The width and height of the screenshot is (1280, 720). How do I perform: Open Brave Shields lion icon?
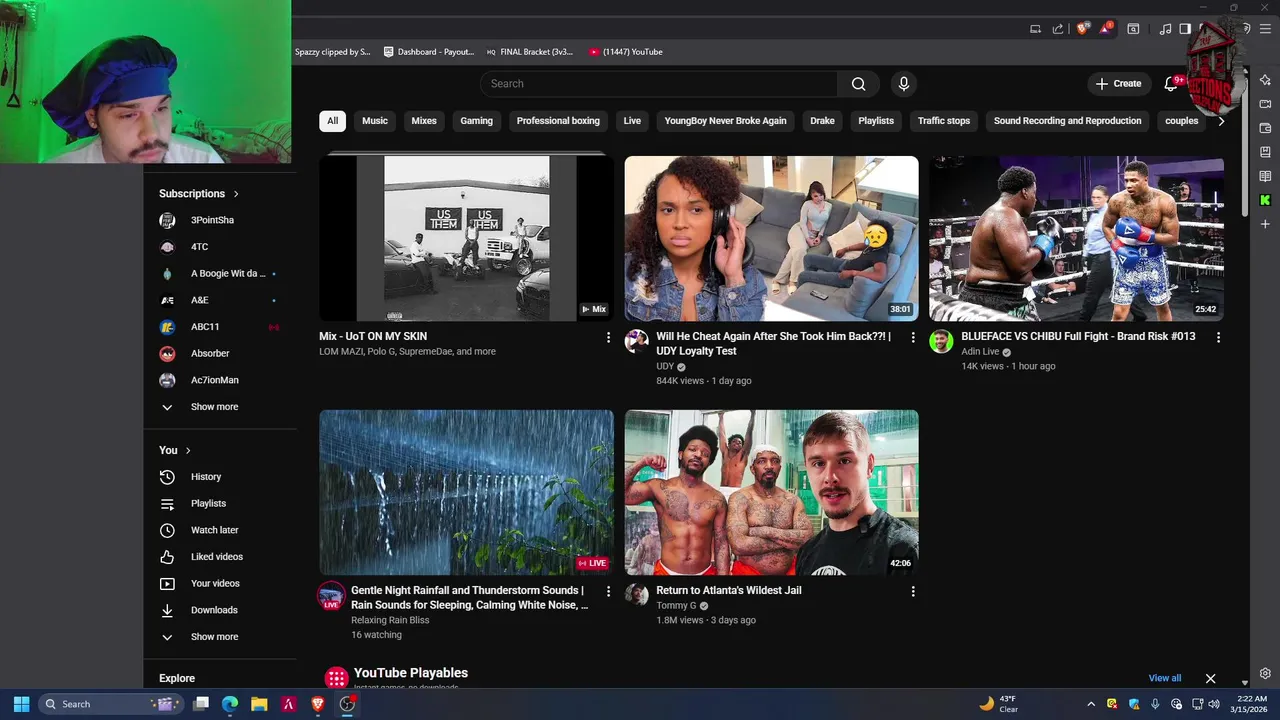click(1082, 29)
